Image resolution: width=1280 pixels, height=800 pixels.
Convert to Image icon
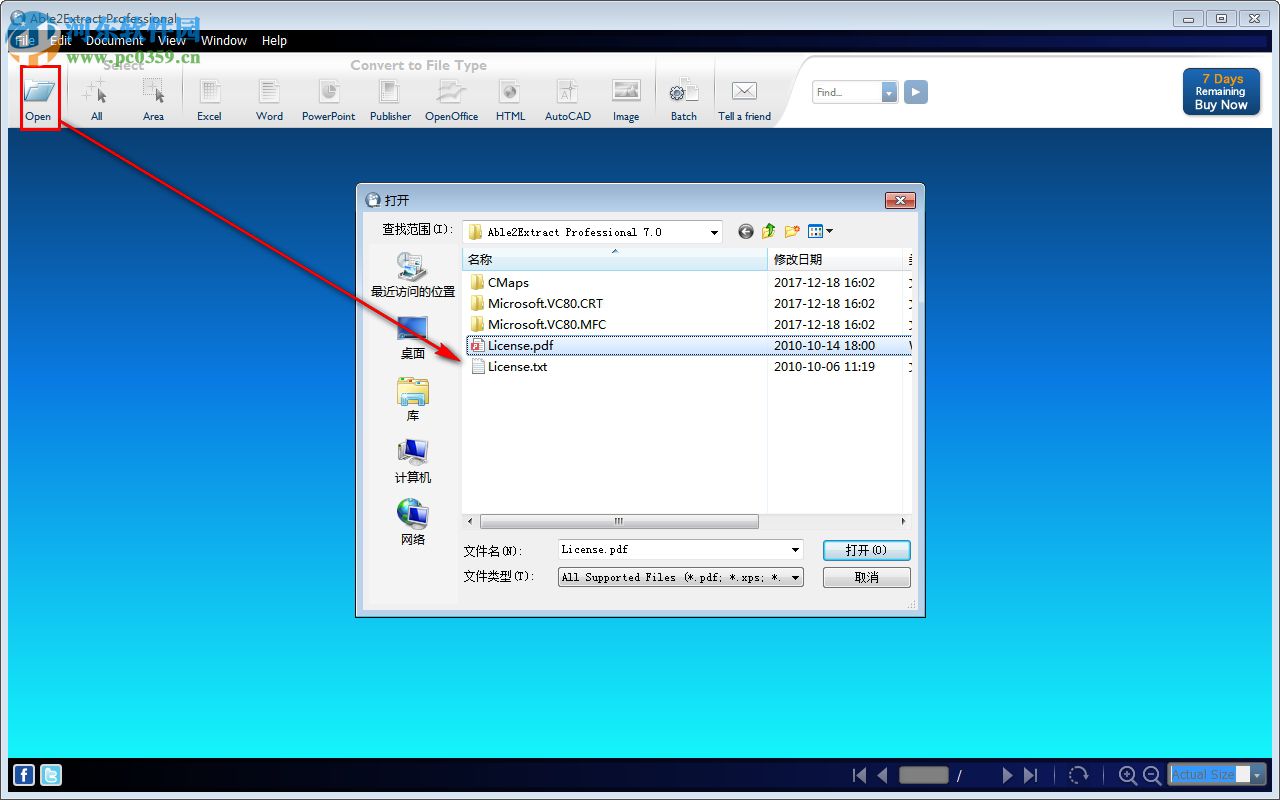click(x=626, y=92)
